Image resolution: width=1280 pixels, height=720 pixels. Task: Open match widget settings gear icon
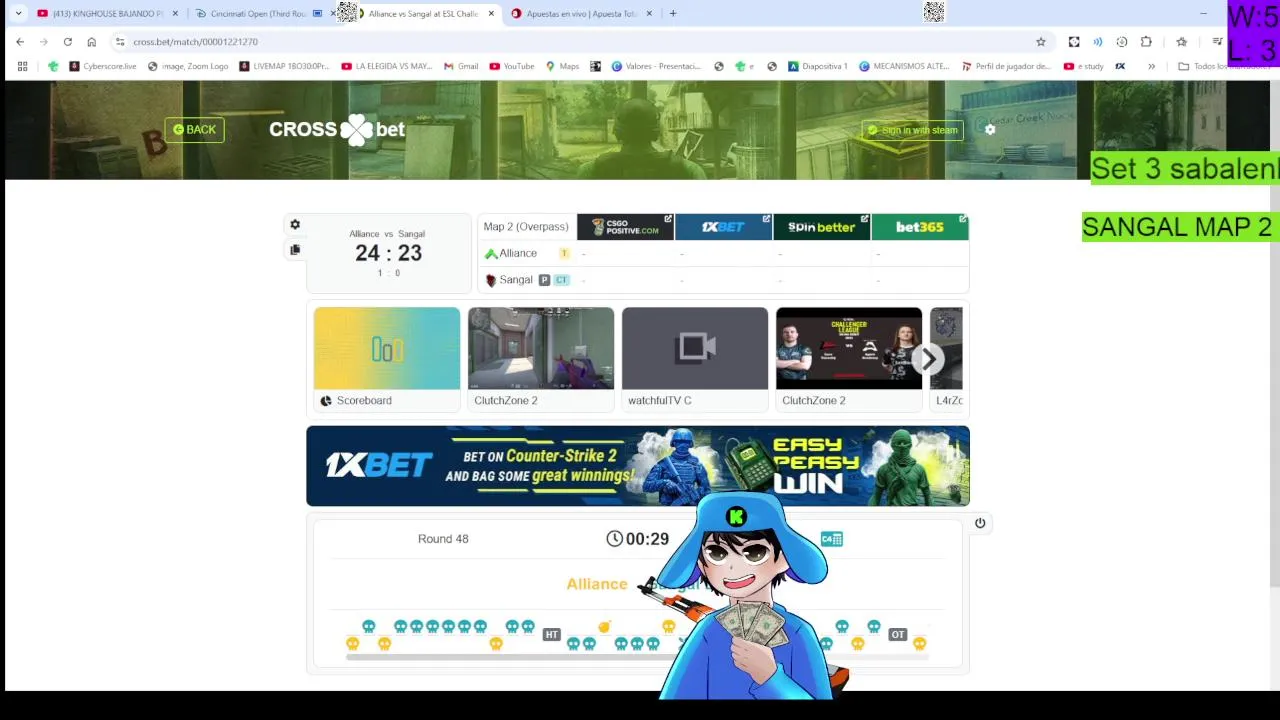pos(295,225)
